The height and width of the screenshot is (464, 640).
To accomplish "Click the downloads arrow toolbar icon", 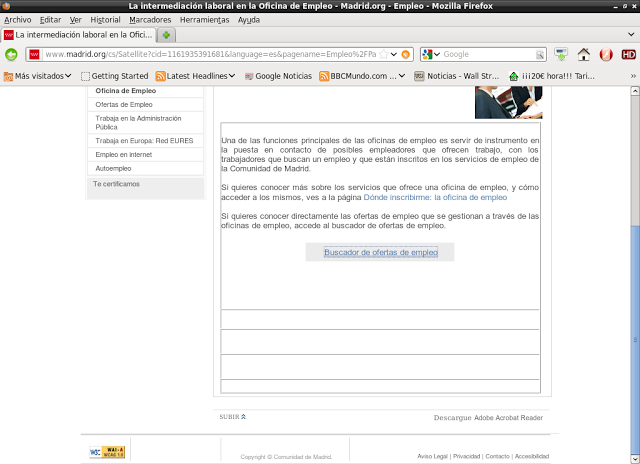I will (x=561, y=54).
